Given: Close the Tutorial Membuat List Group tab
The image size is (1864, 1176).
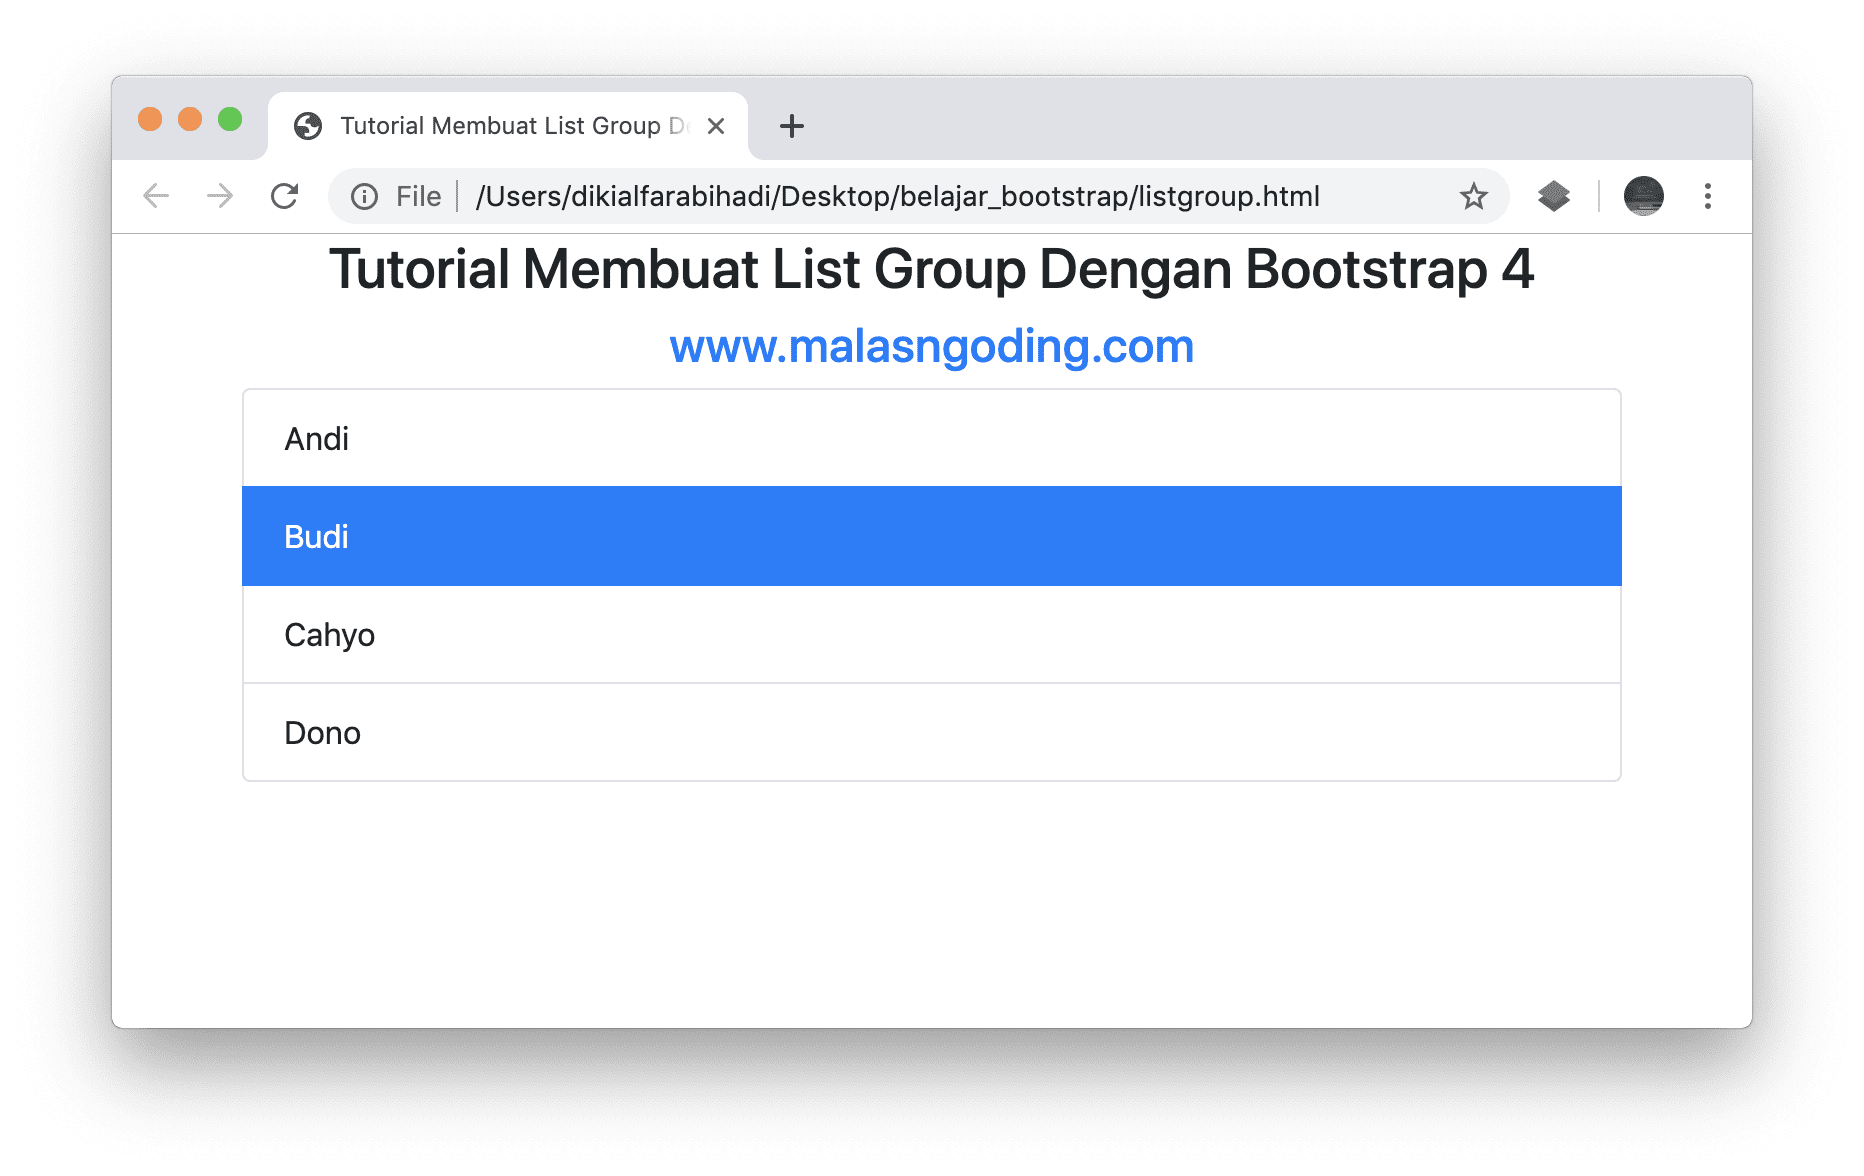Looking at the screenshot, I should click(716, 125).
